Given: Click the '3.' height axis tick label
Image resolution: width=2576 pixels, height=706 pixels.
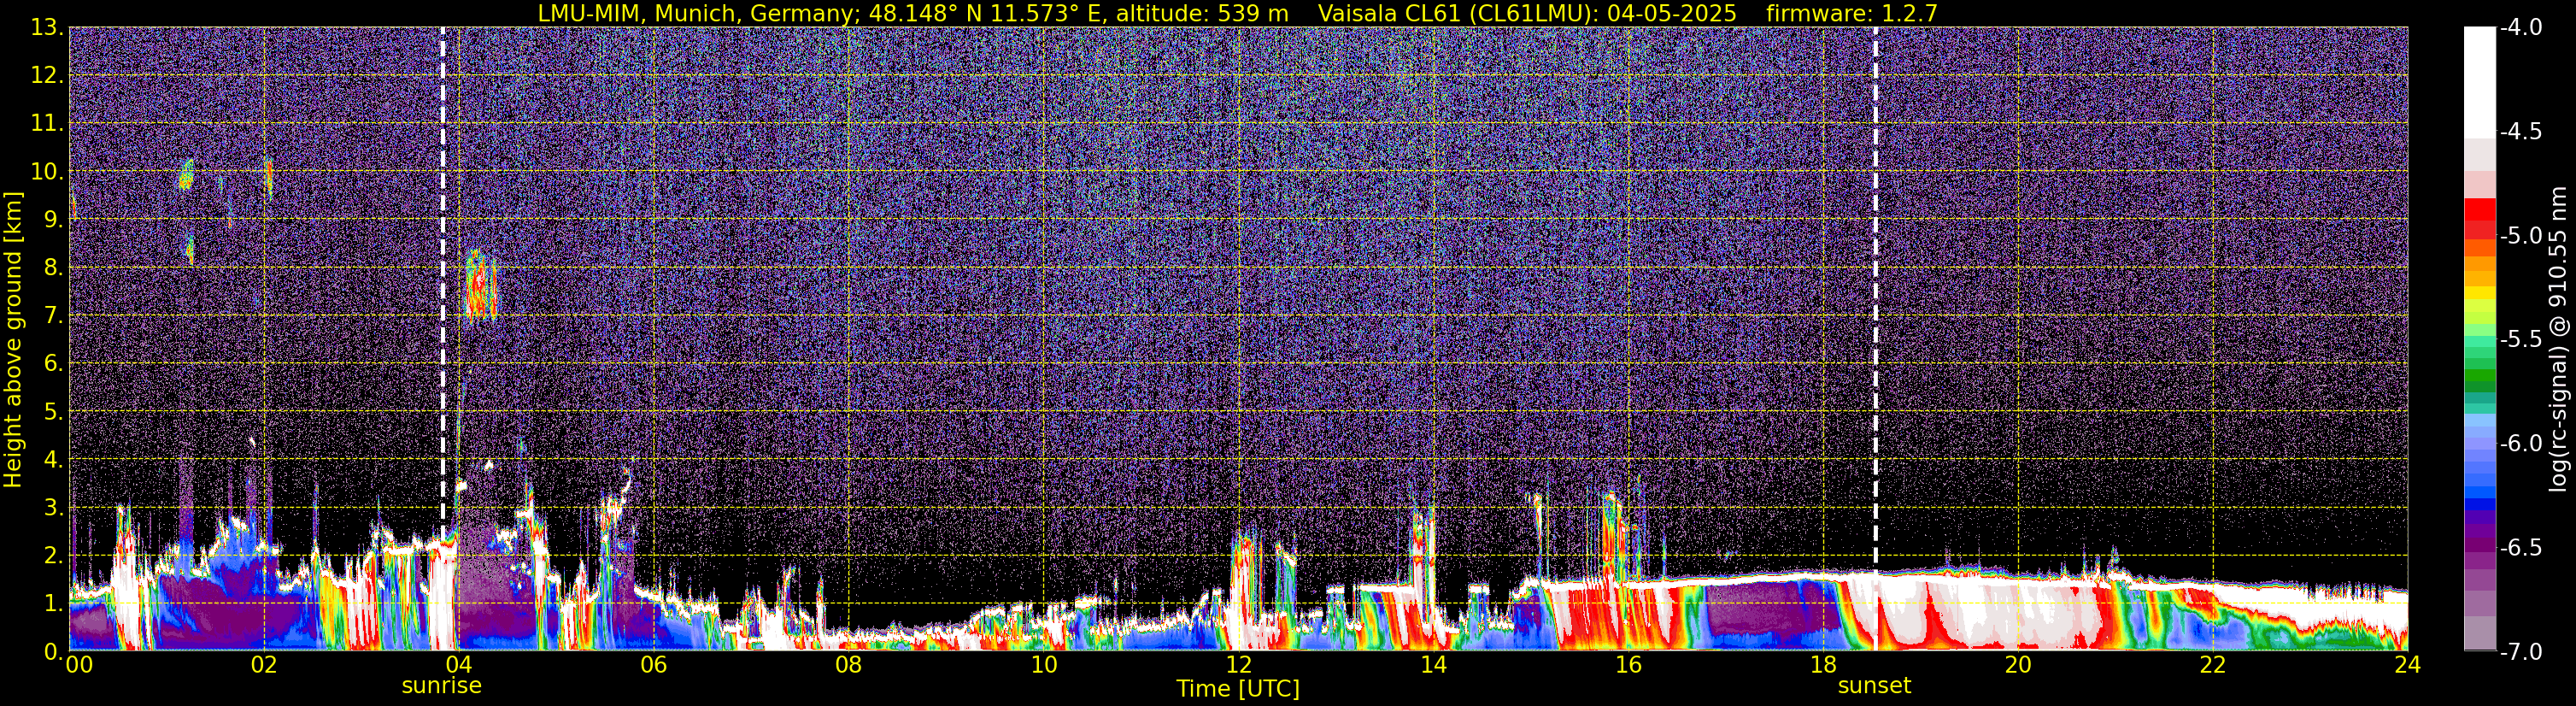Looking at the screenshot, I should [x=54, y=507].
